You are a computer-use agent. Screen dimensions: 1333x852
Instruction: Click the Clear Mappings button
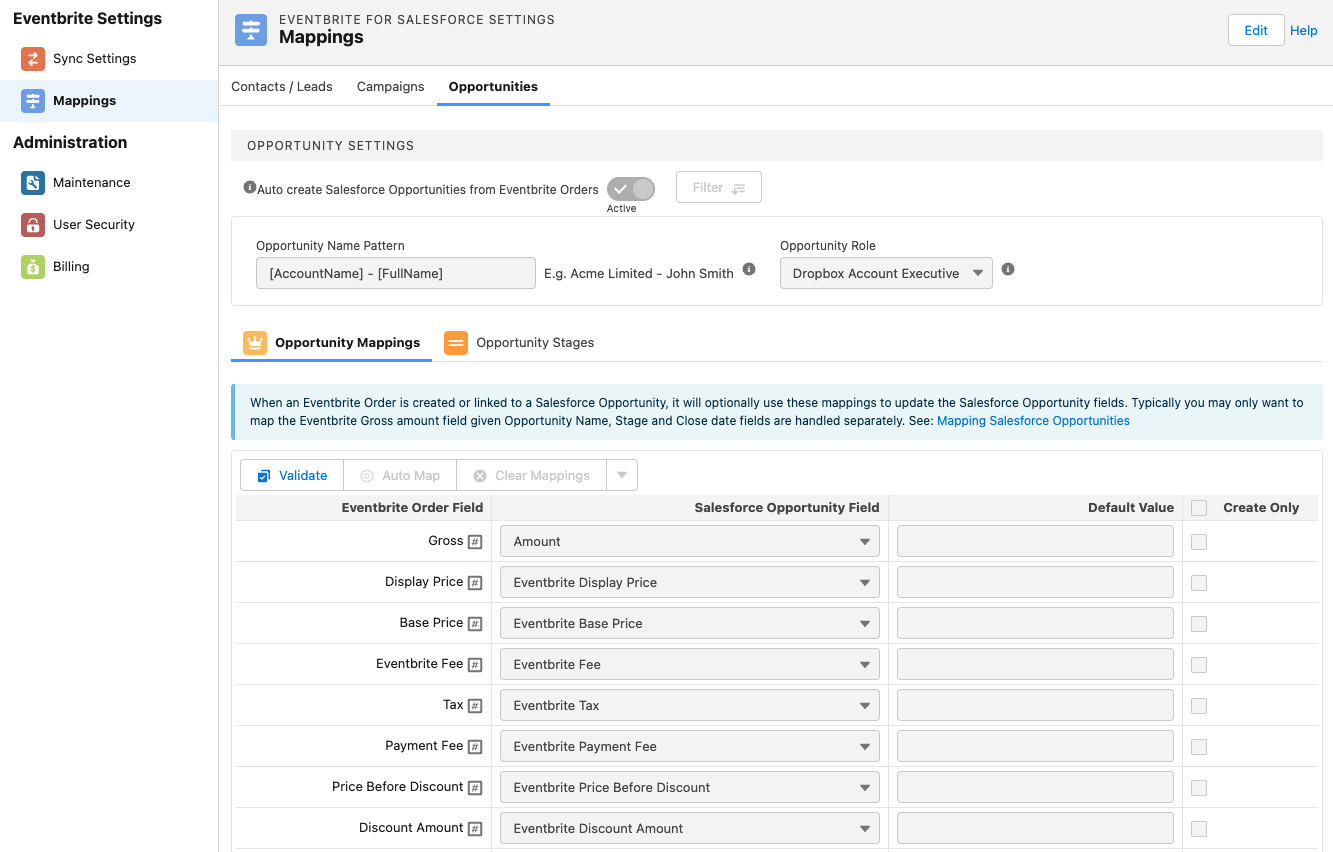(x=531, y=475)
